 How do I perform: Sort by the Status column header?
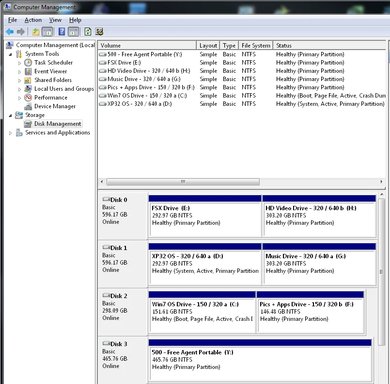point(329,45)
